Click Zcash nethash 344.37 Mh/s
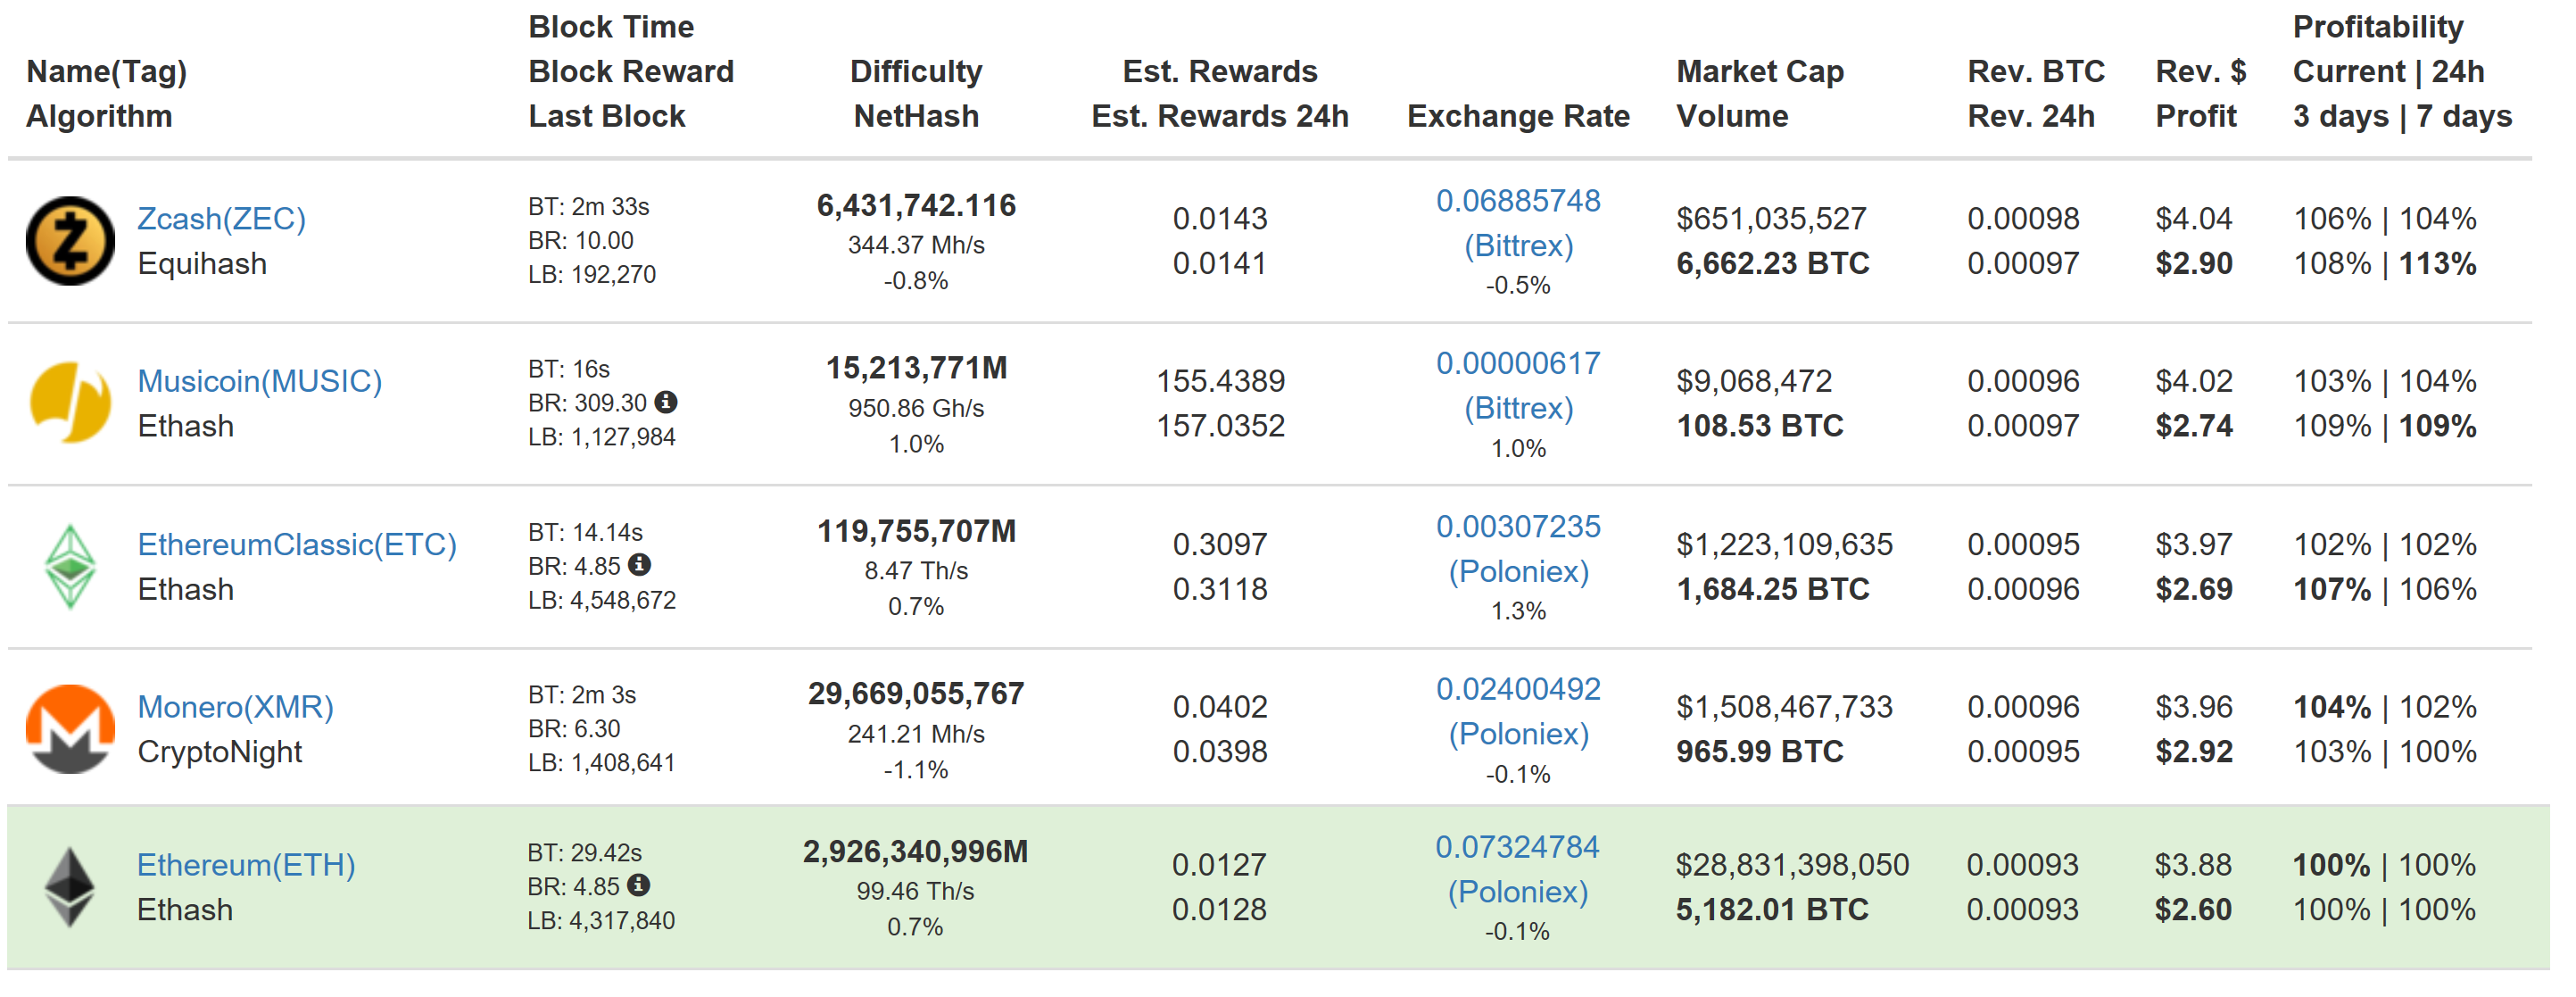 point(916,246)
